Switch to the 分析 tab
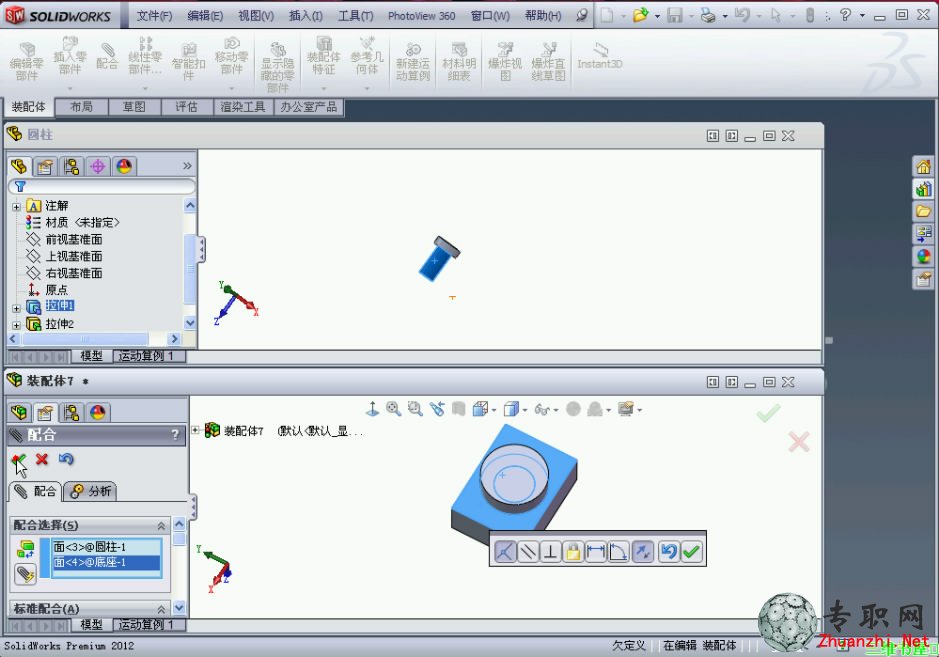Viewport: 939px width, 657px height. pos(90,492)
